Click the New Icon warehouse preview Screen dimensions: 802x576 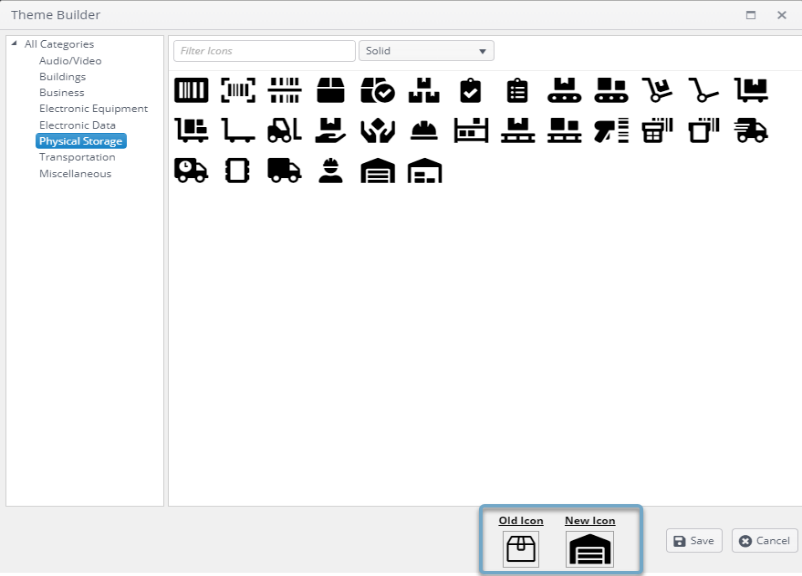click(x=590, y=549)
